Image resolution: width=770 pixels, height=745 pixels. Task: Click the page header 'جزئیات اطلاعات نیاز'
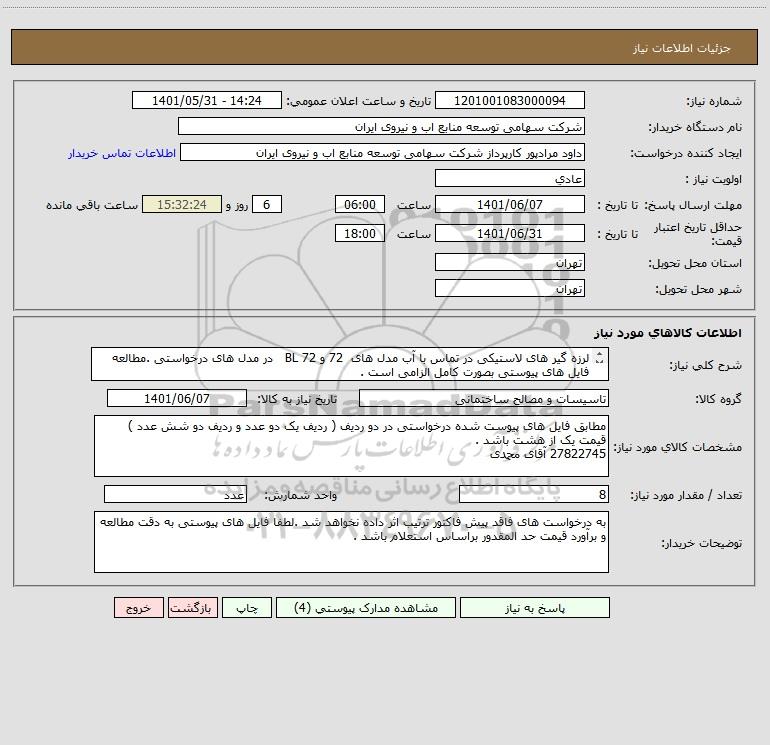(682, 48)
